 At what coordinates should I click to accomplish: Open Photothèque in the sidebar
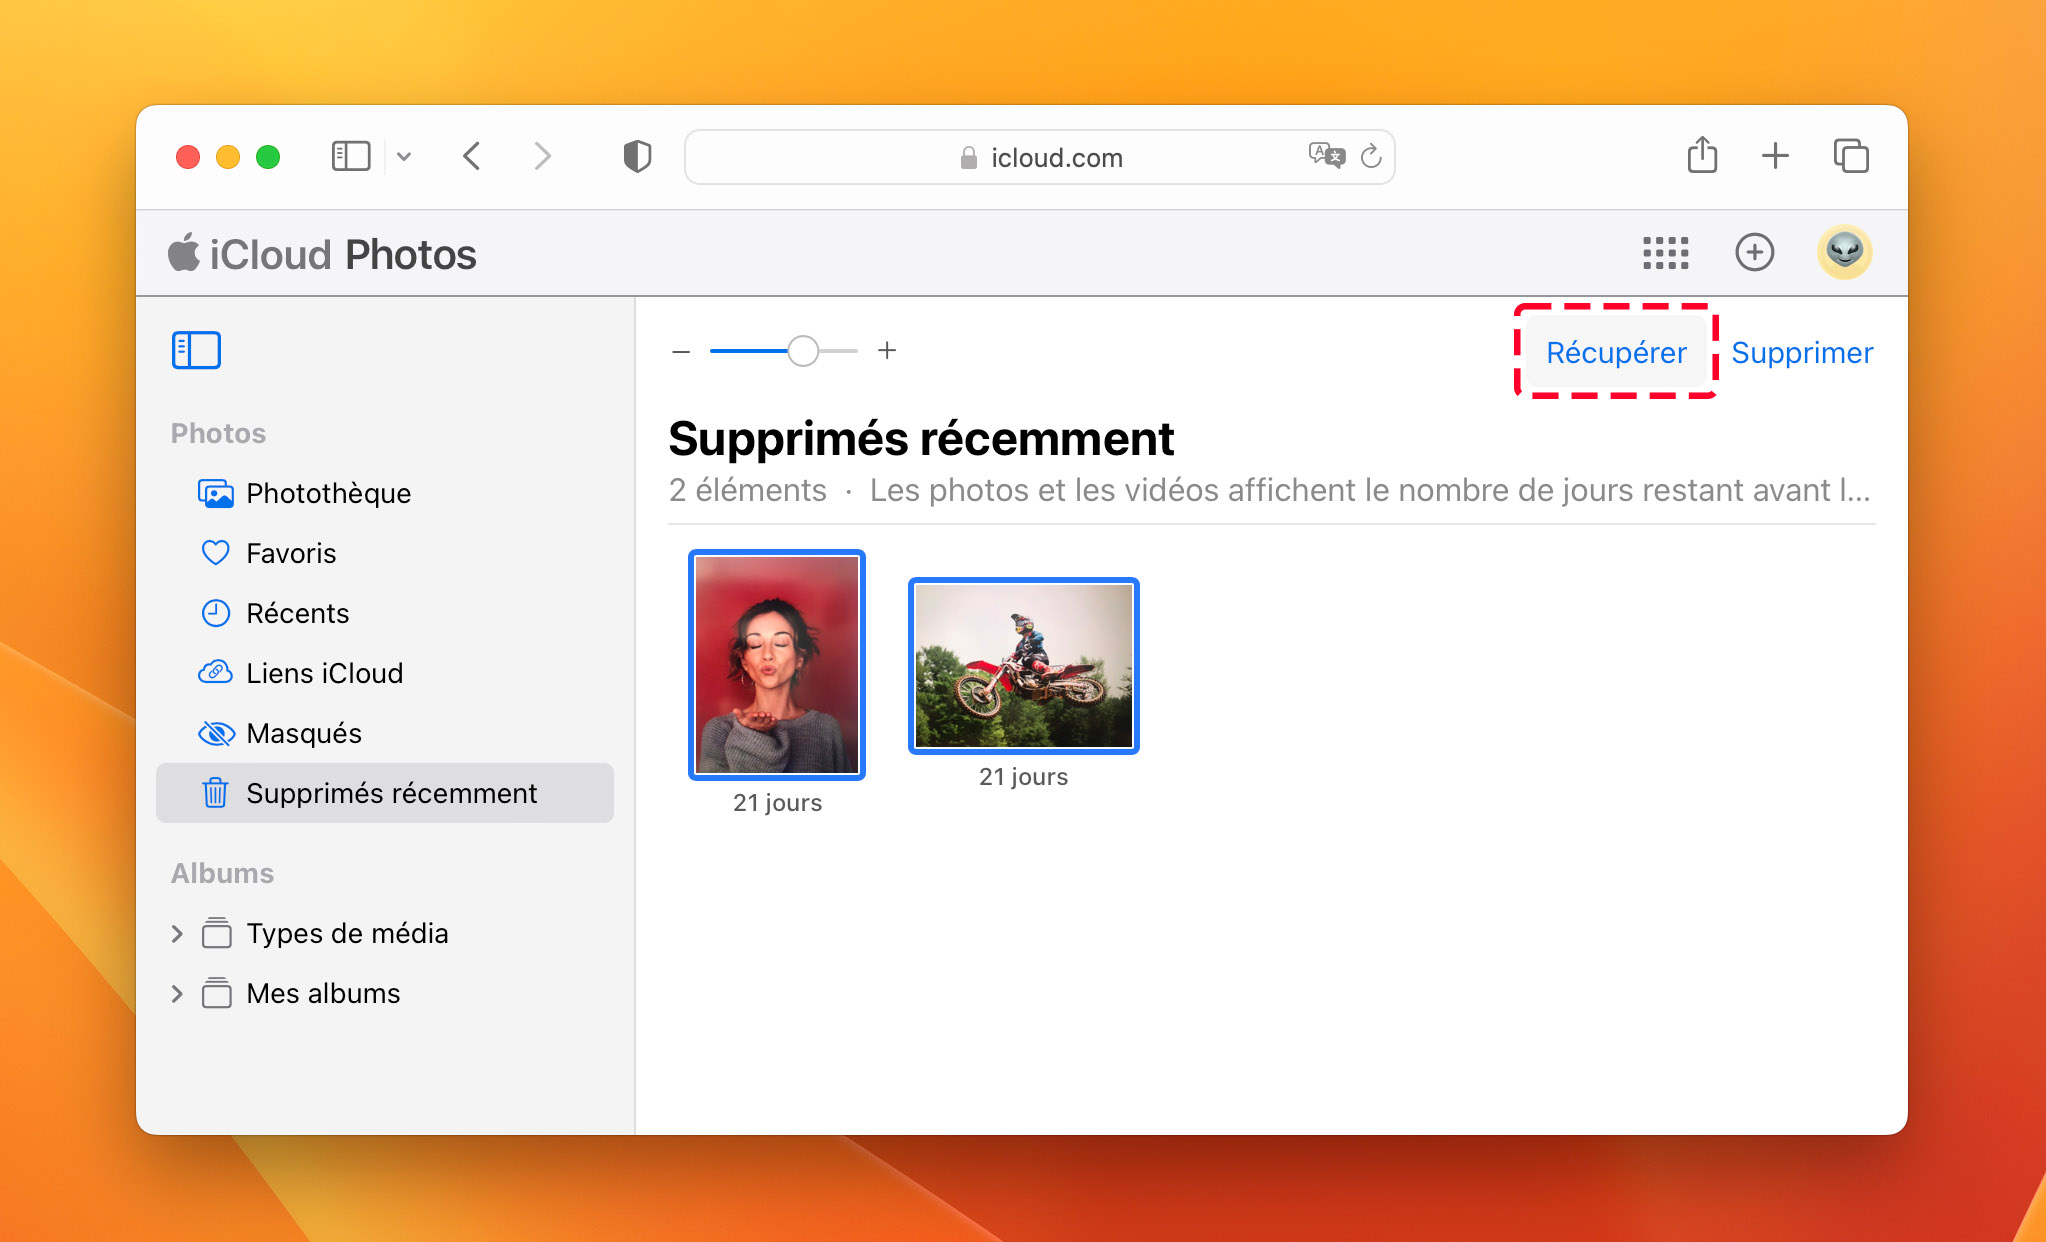pyautogui.click(x=385, y=493)
